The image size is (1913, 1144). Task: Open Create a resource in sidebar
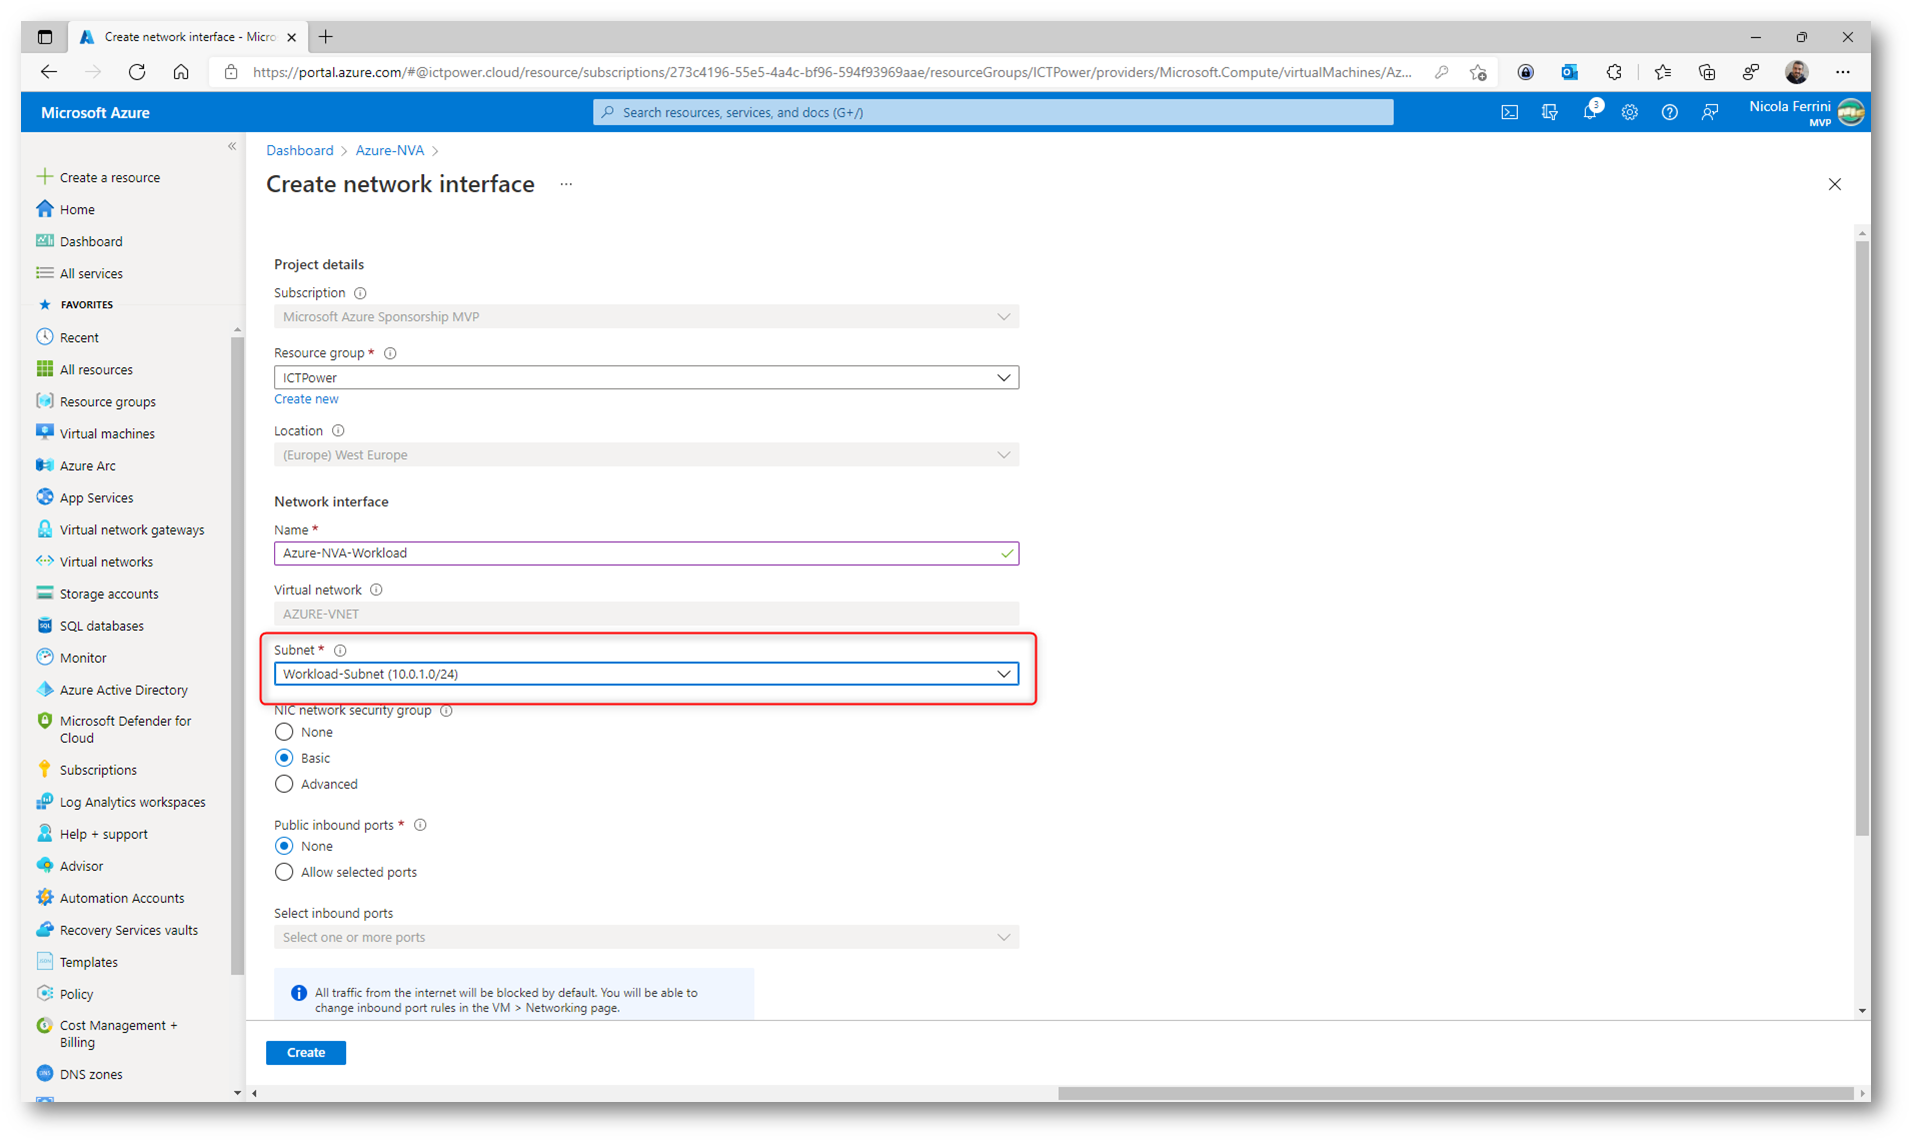coord(110,177)
